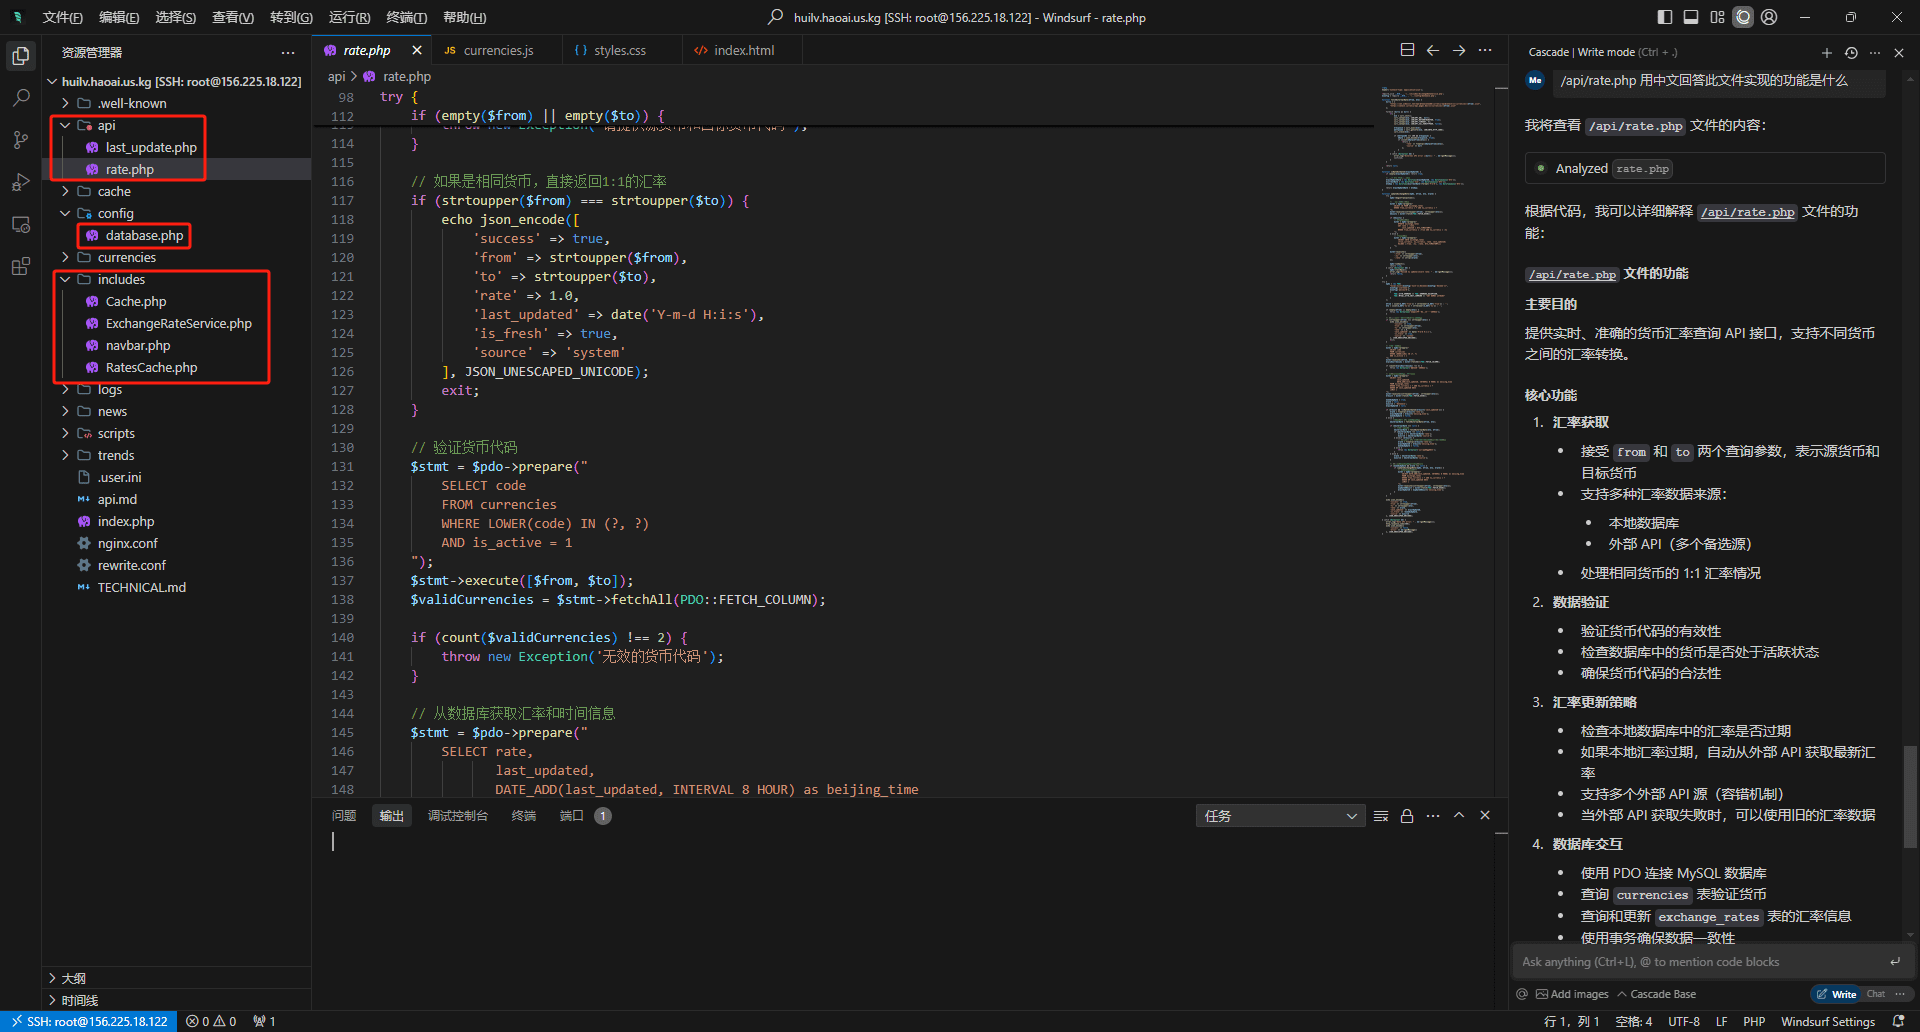Expand the 大纲 outline section
Viewport: 1920px width, 1032px height.
[178, 978]
